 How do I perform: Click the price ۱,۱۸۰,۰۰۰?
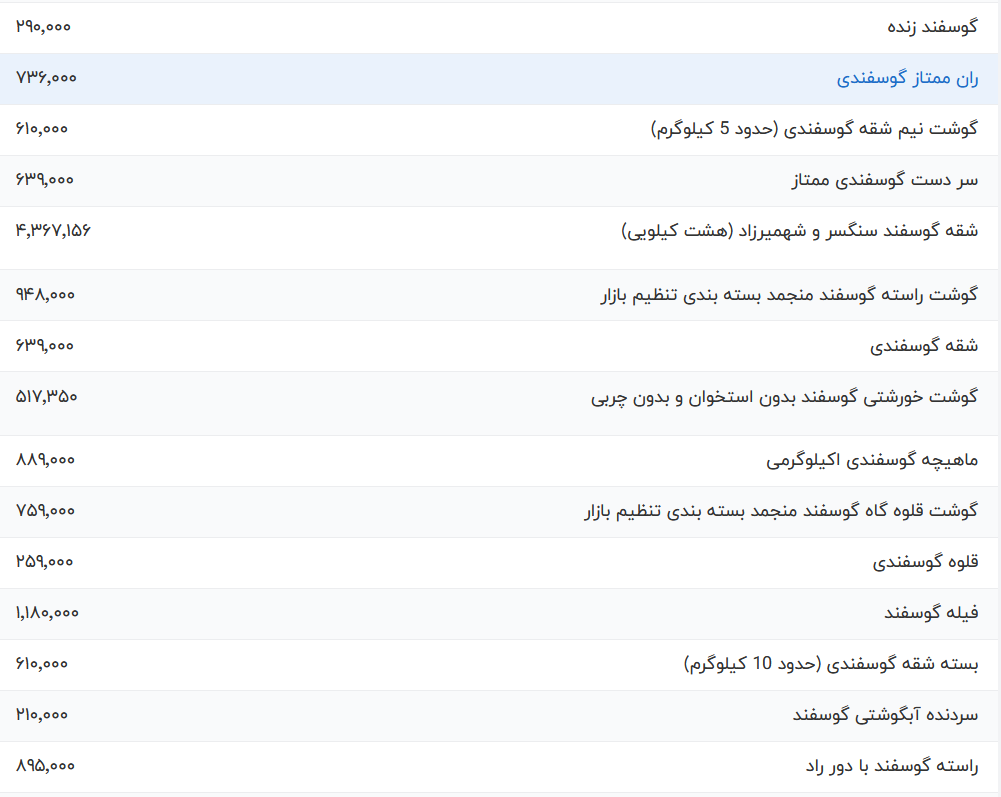[47, 613]
